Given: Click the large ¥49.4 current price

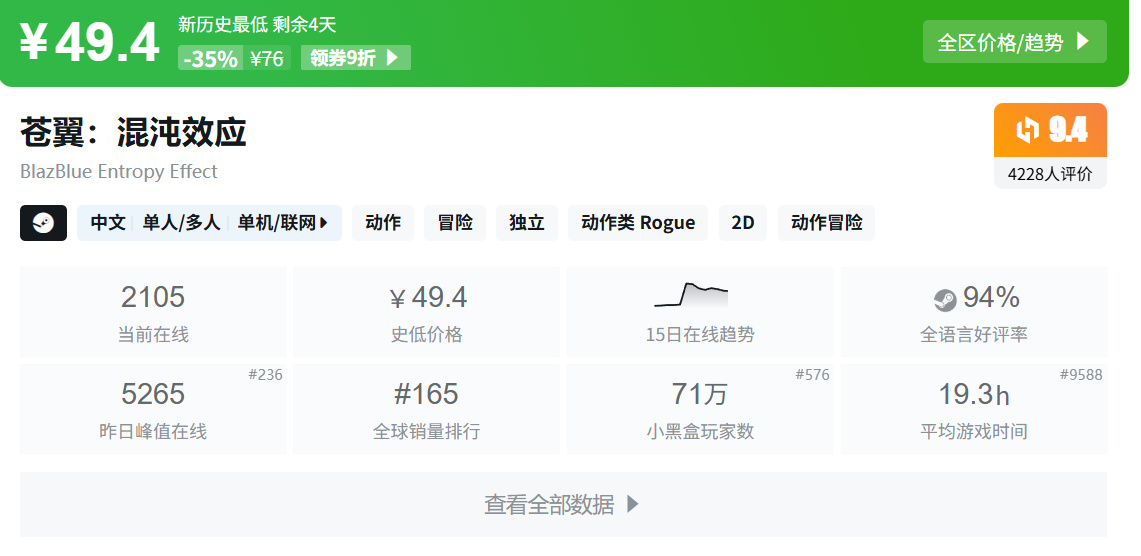Looking at the screenshot, I should coord(89,42).
